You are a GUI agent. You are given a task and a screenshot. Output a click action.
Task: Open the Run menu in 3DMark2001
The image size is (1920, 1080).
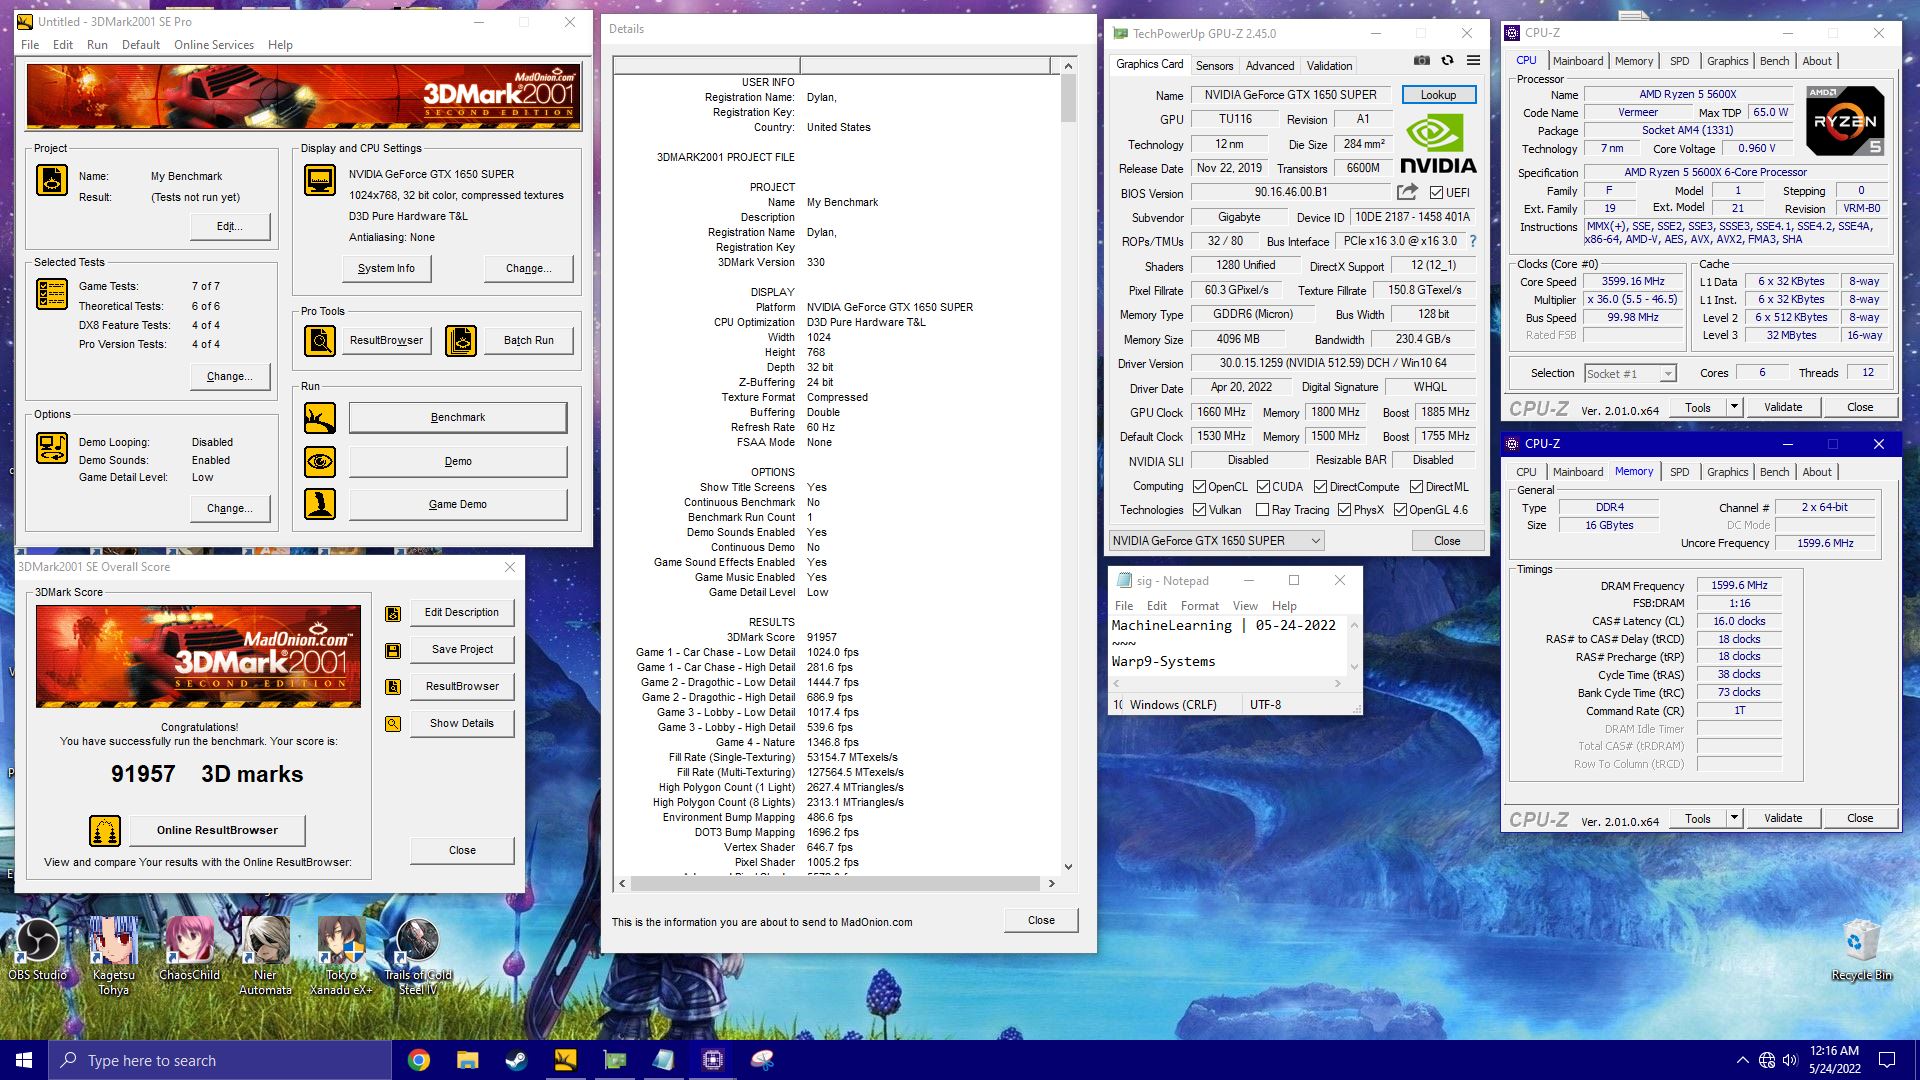97,45
